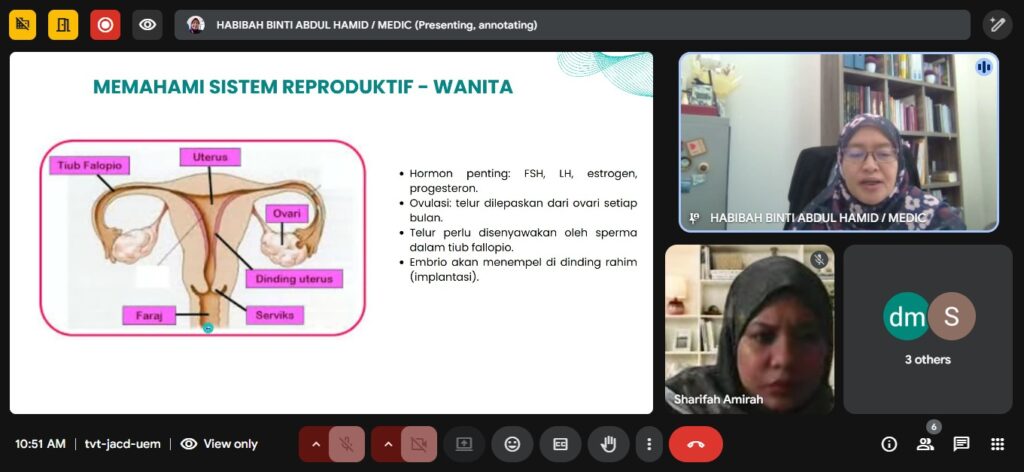This screenshot has height=472, width=1024.
Task: Open the '3 others' participants tile
Action: click(928, 329)
